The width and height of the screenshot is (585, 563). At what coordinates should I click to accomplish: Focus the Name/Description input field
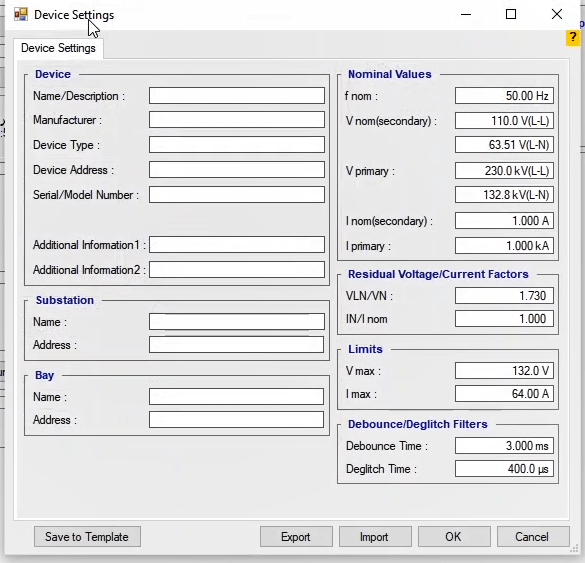(237, 96)
